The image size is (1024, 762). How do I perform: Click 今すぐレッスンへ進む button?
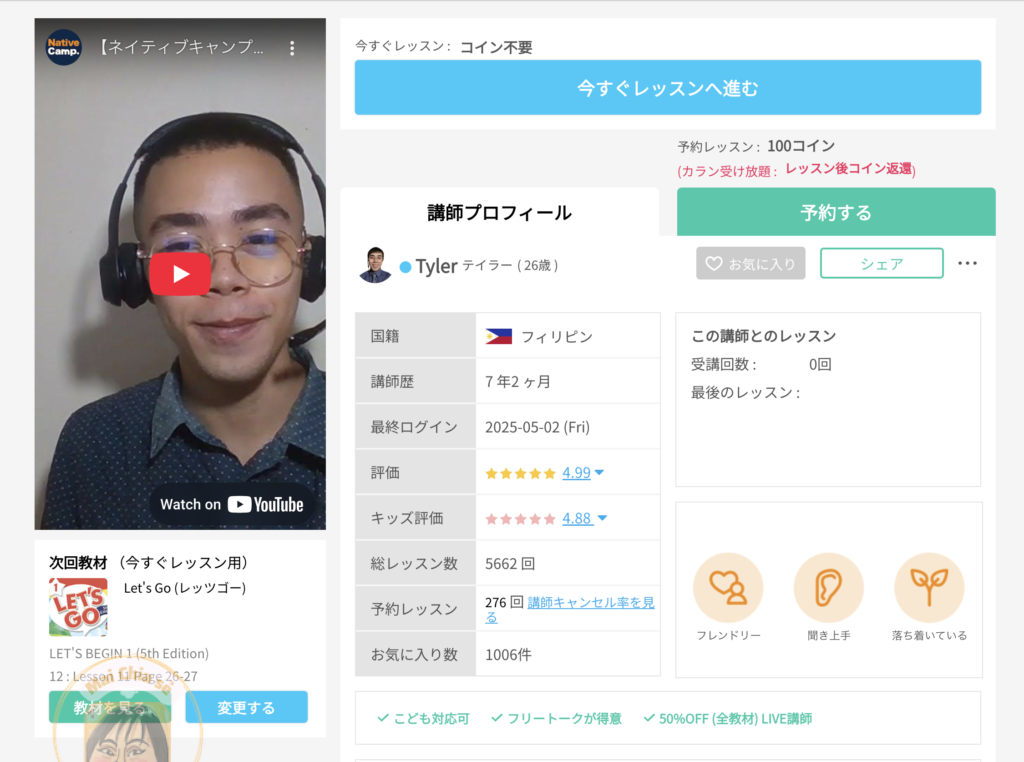(x=667, y=87)
